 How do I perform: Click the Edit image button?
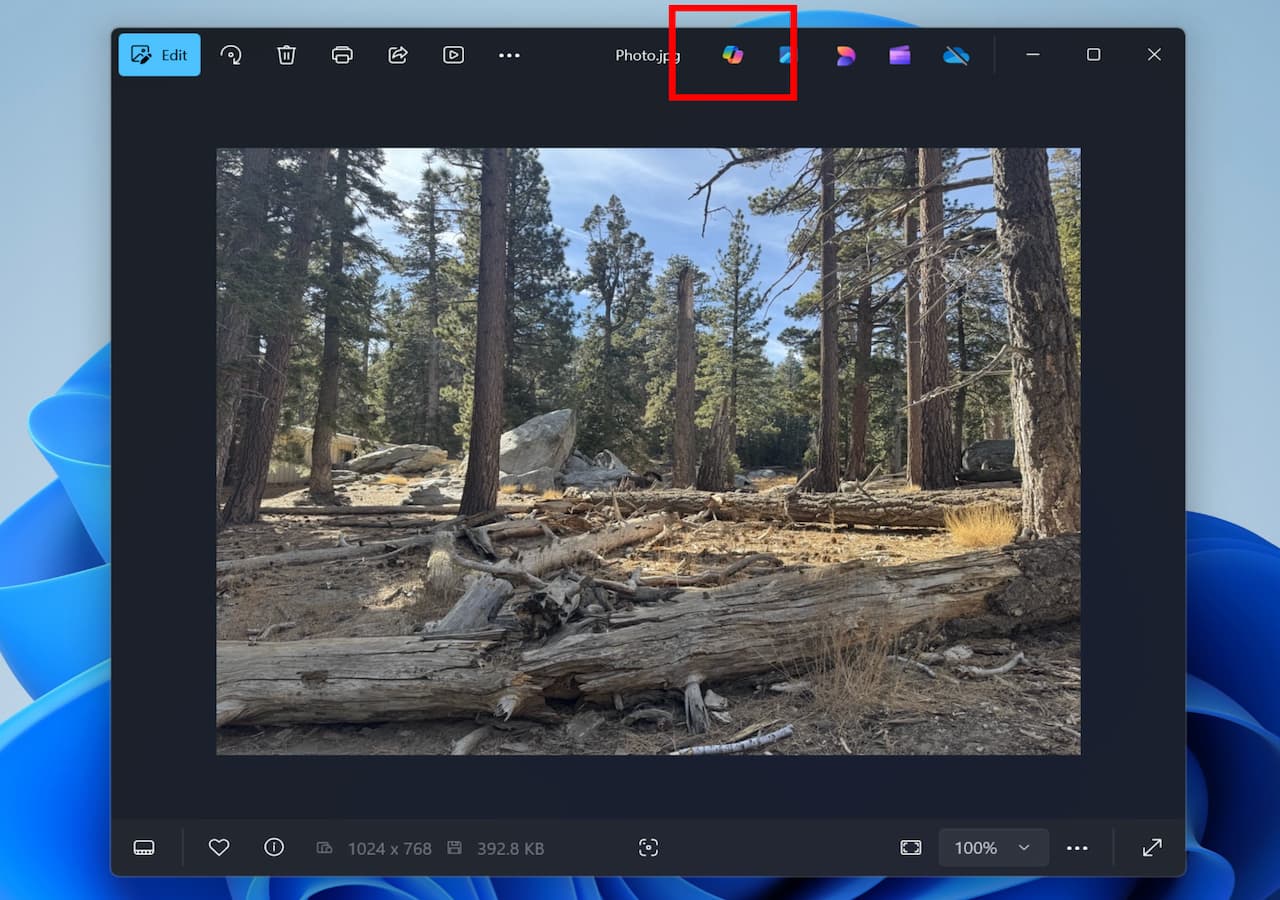pyautogui.click(x=159, y=55)
